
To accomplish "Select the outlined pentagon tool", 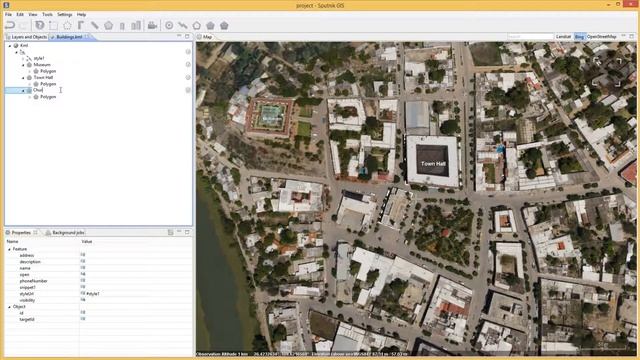I will click(197, 25).
